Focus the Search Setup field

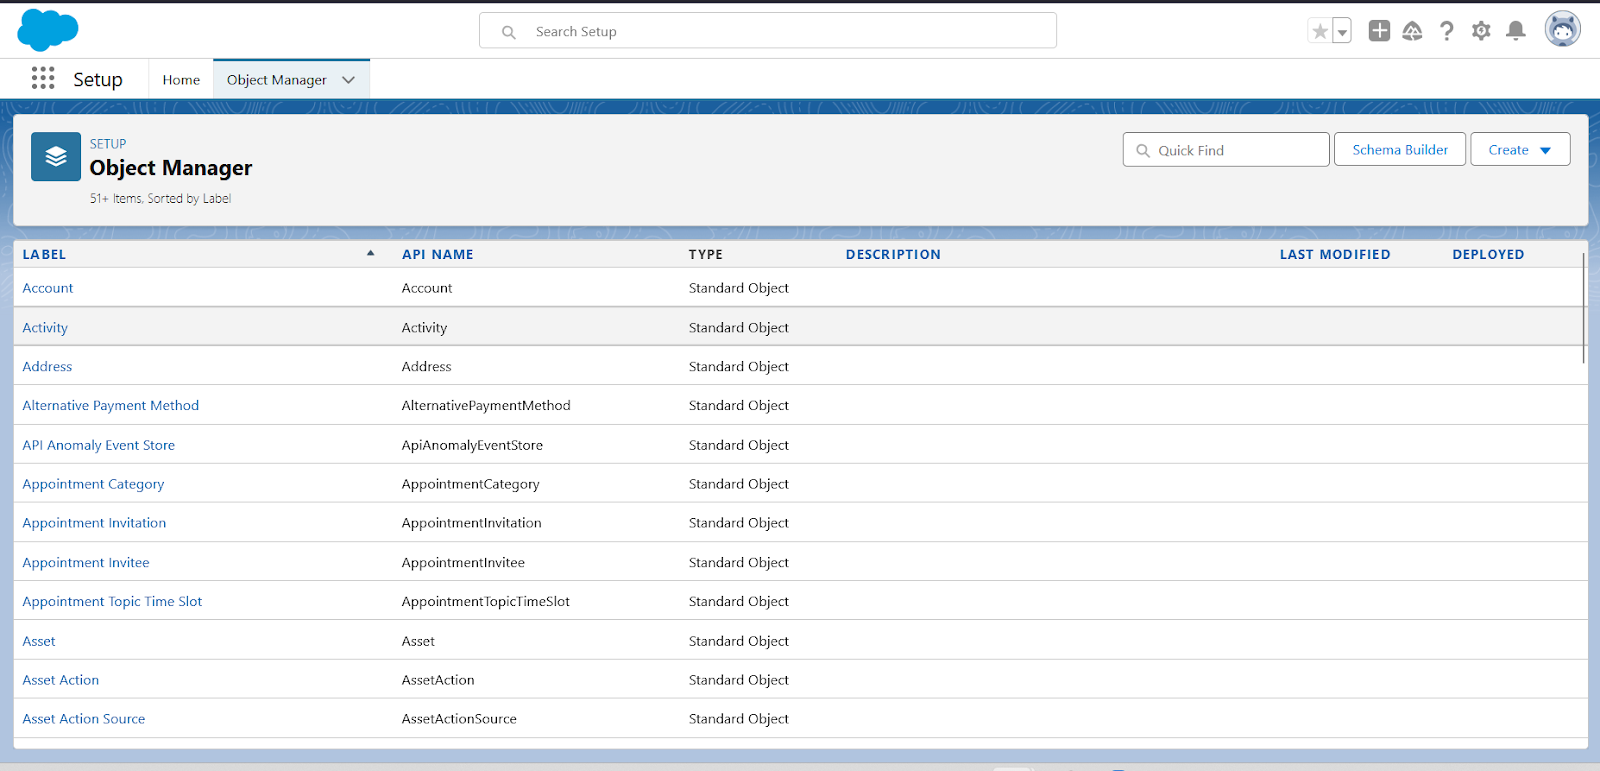[x=768, y=31]
